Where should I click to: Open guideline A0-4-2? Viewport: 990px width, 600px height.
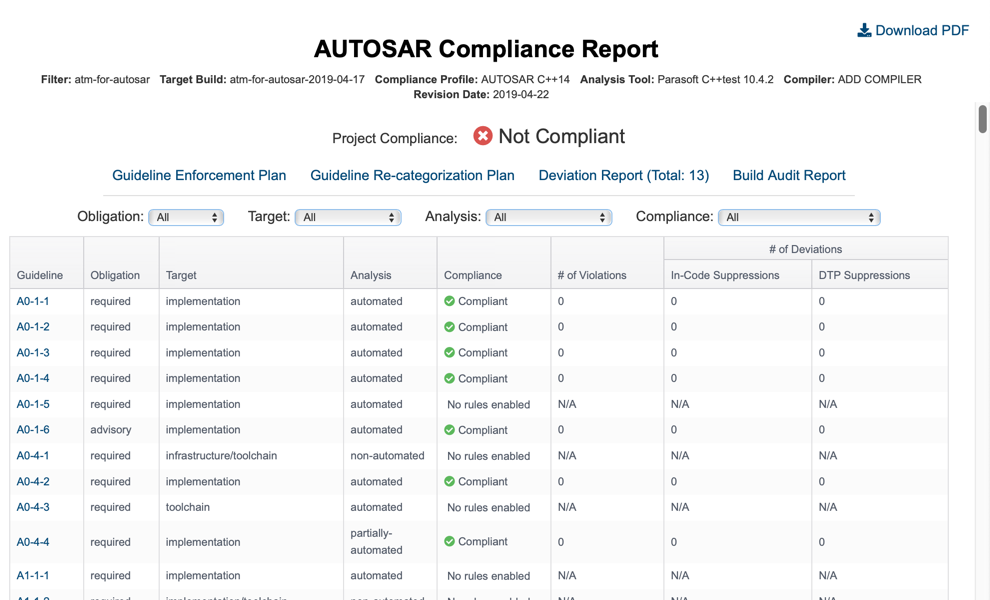[33, 481]
